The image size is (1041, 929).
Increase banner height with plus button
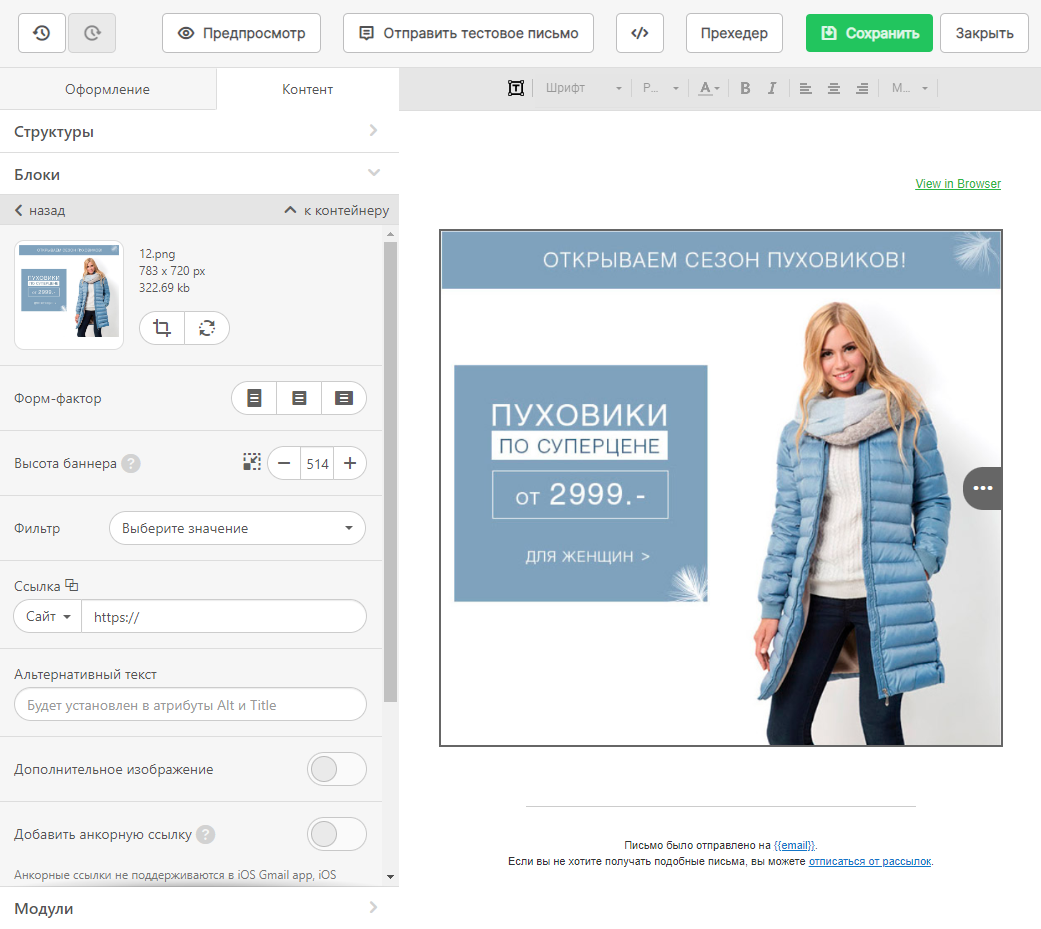350,464
